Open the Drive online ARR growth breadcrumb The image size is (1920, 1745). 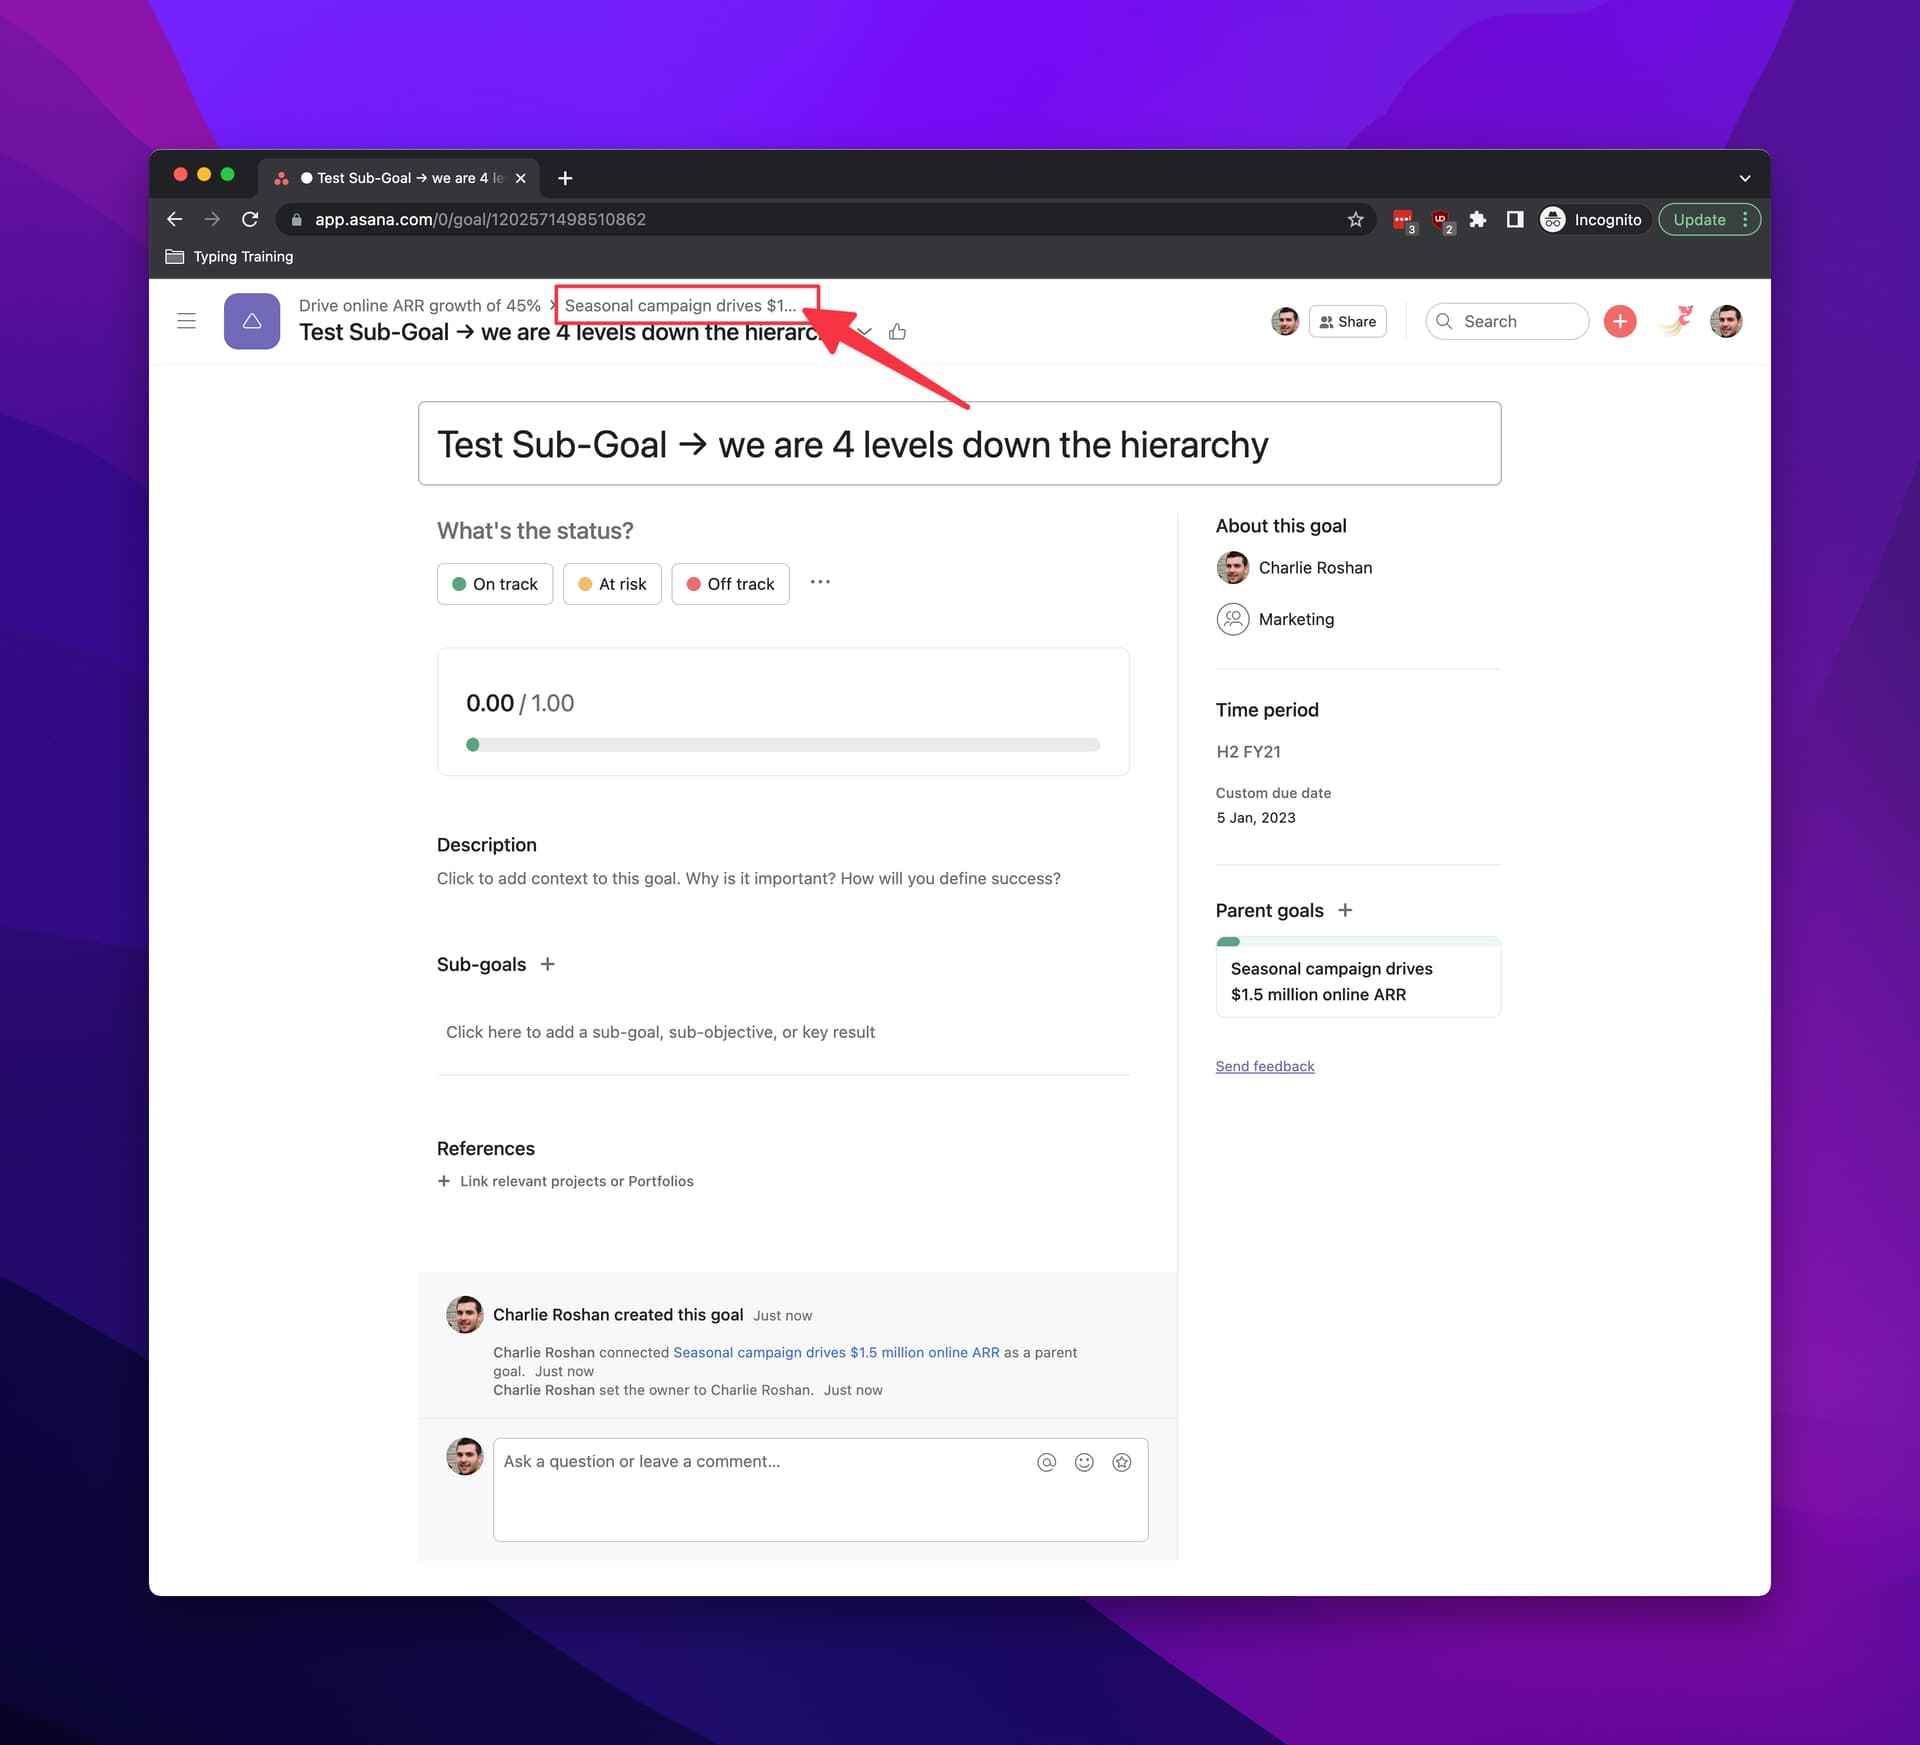419,305
